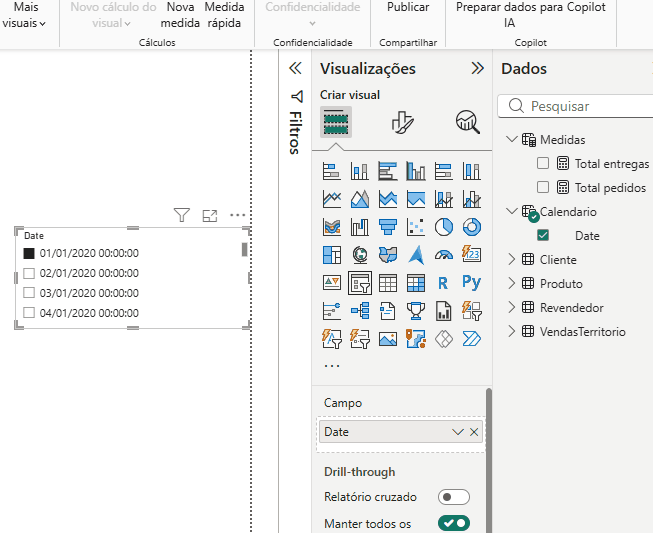Viewport: 653px width, 533px height.
Task: Collapse the Calendario table
Action: tap(512, 211)
